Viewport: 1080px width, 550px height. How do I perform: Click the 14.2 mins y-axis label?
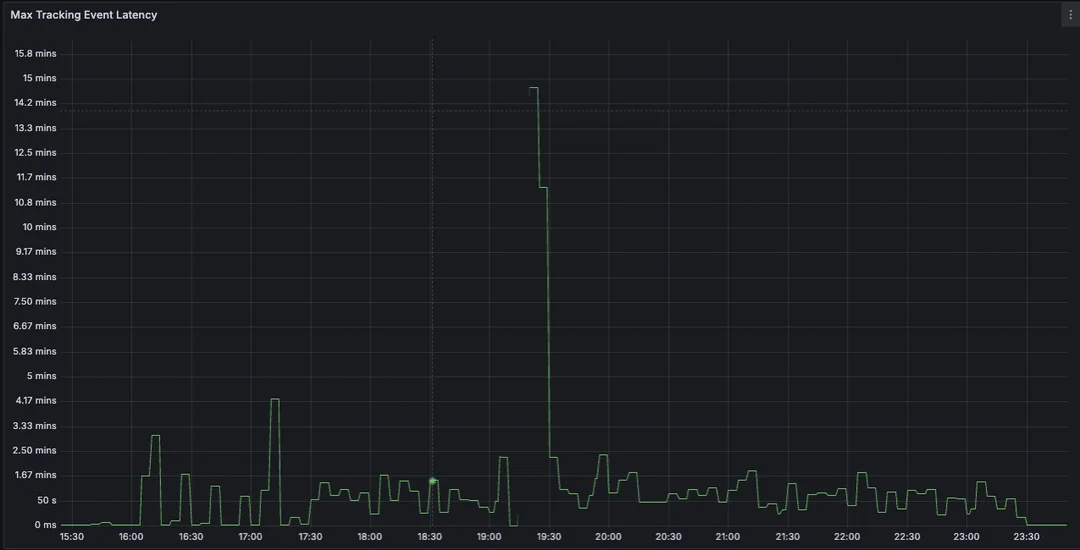[x=36, y=103]
